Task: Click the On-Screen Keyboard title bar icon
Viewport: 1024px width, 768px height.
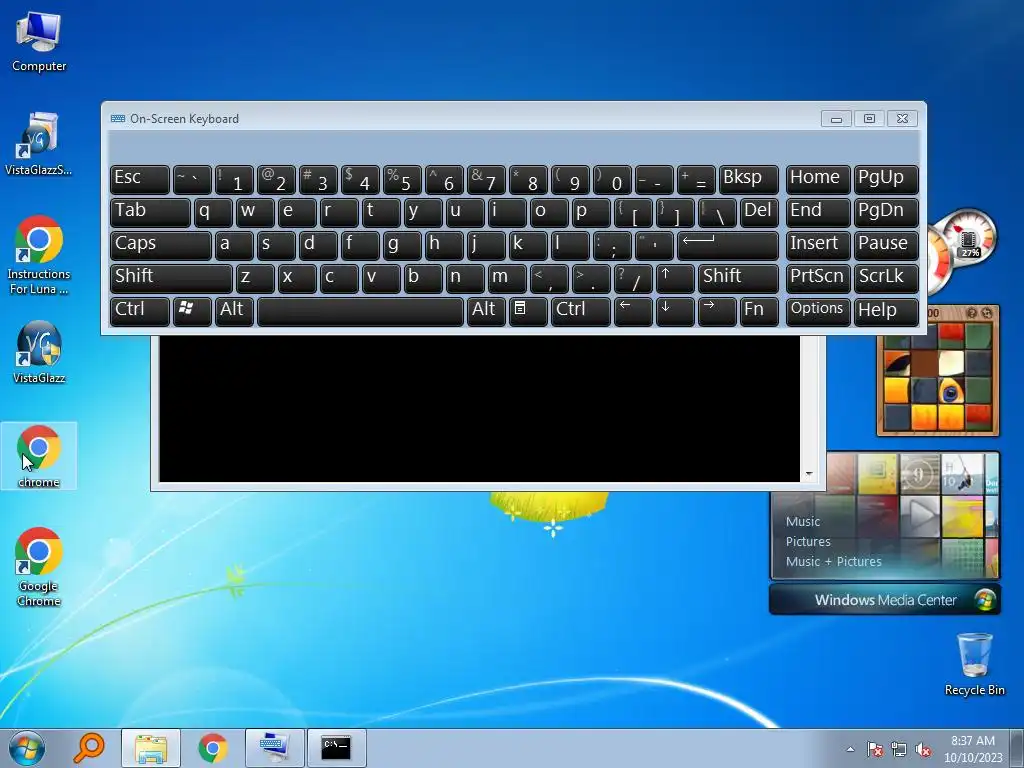Action: click(x=118, y=118)
